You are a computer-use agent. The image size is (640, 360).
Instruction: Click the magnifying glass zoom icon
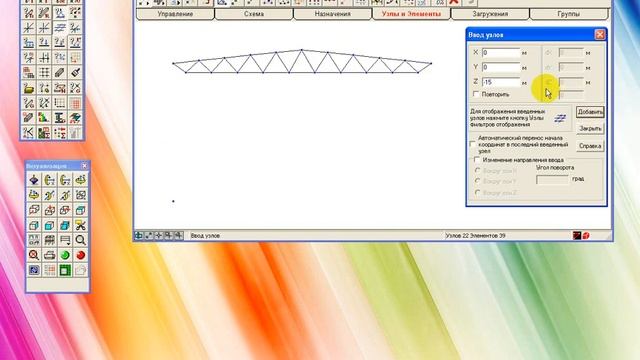(80, 240)
